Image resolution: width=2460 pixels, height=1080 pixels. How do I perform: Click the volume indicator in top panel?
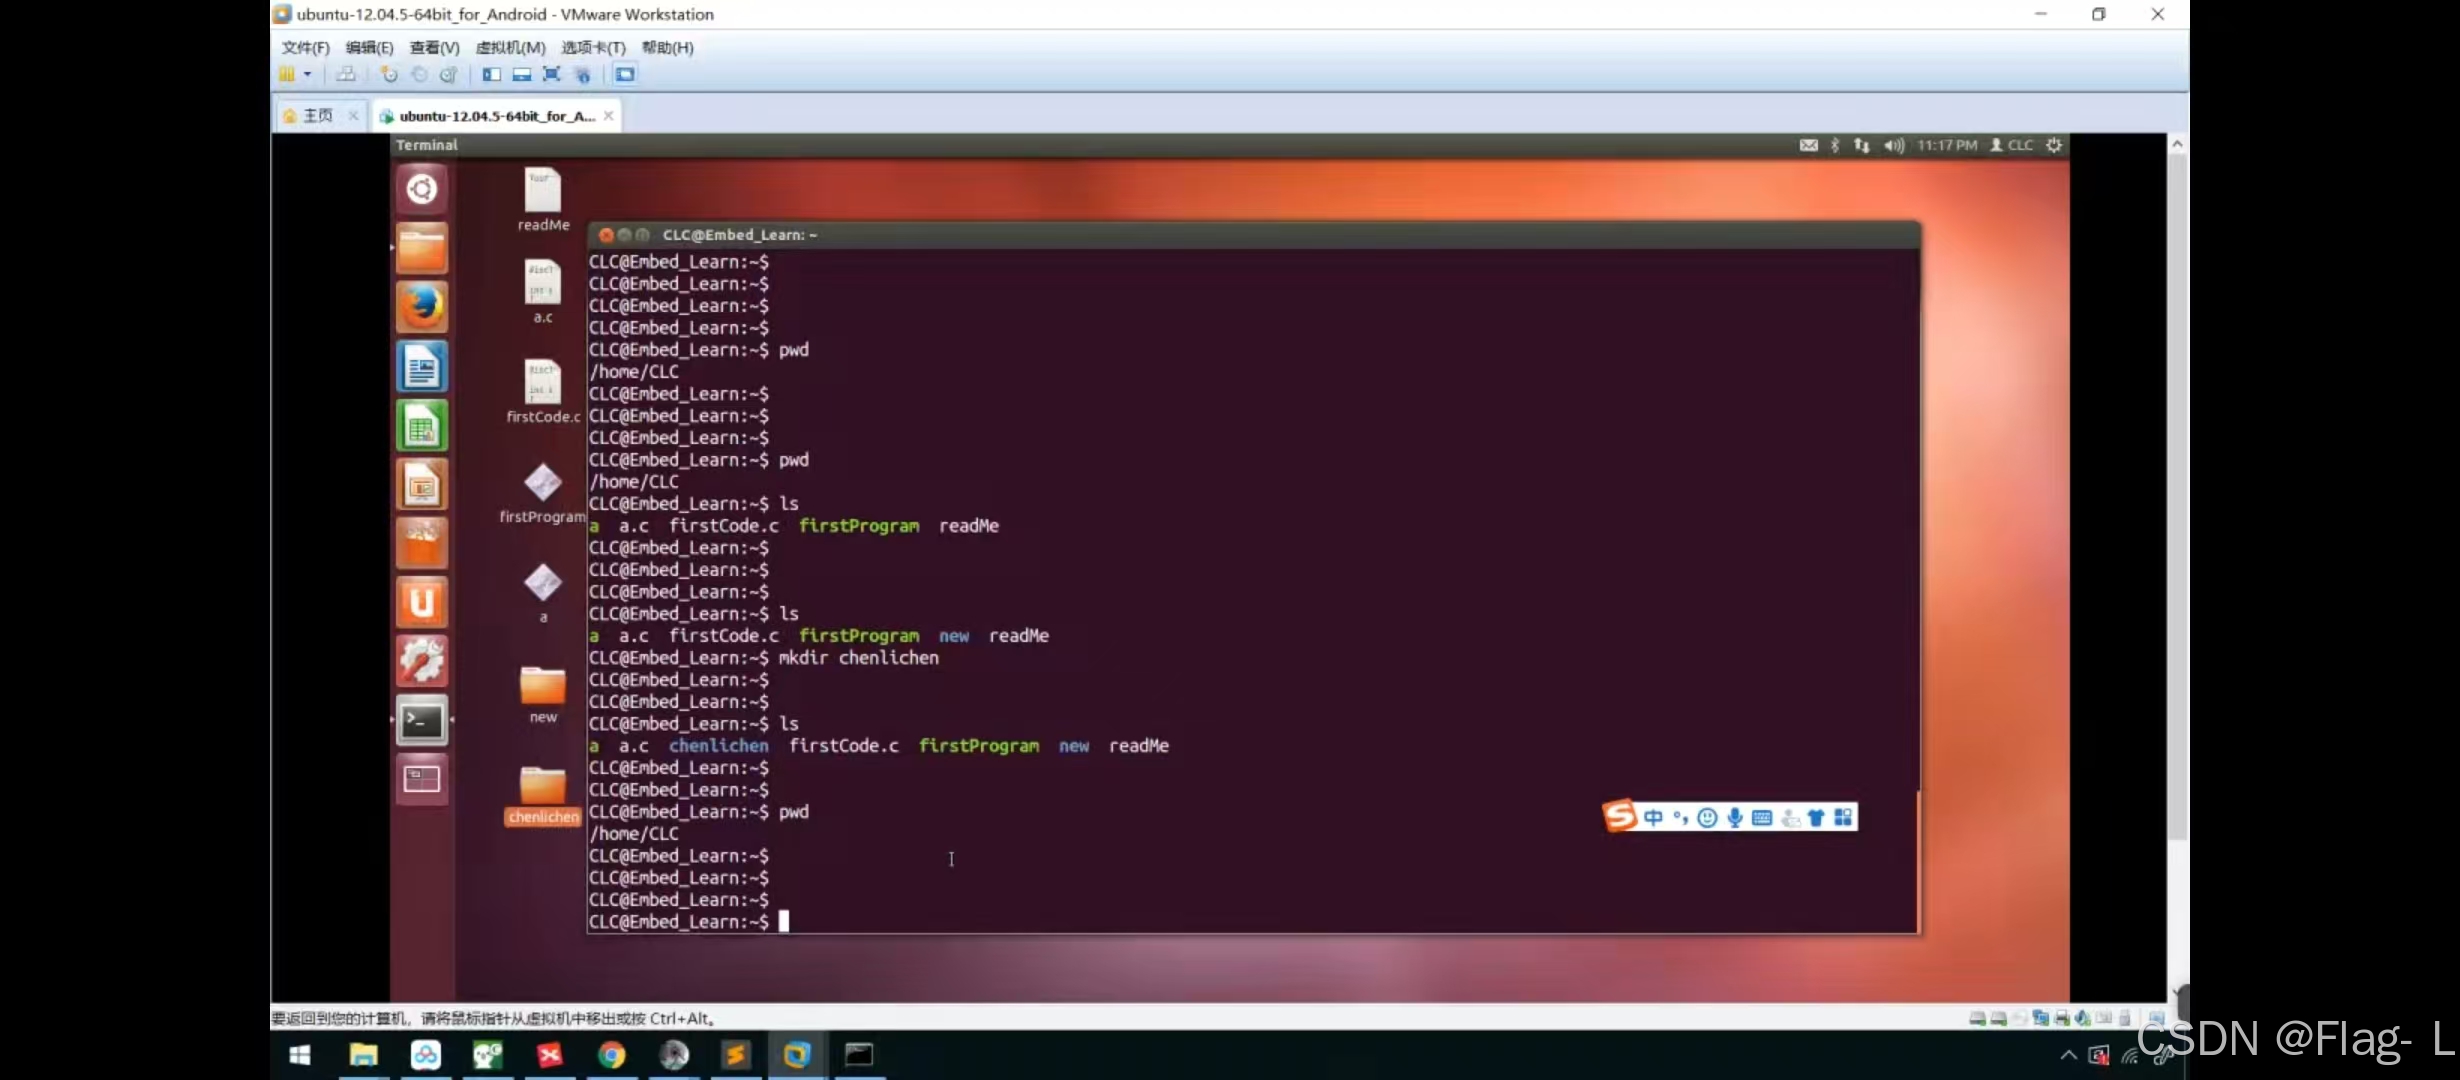(x=1893, y=146)
